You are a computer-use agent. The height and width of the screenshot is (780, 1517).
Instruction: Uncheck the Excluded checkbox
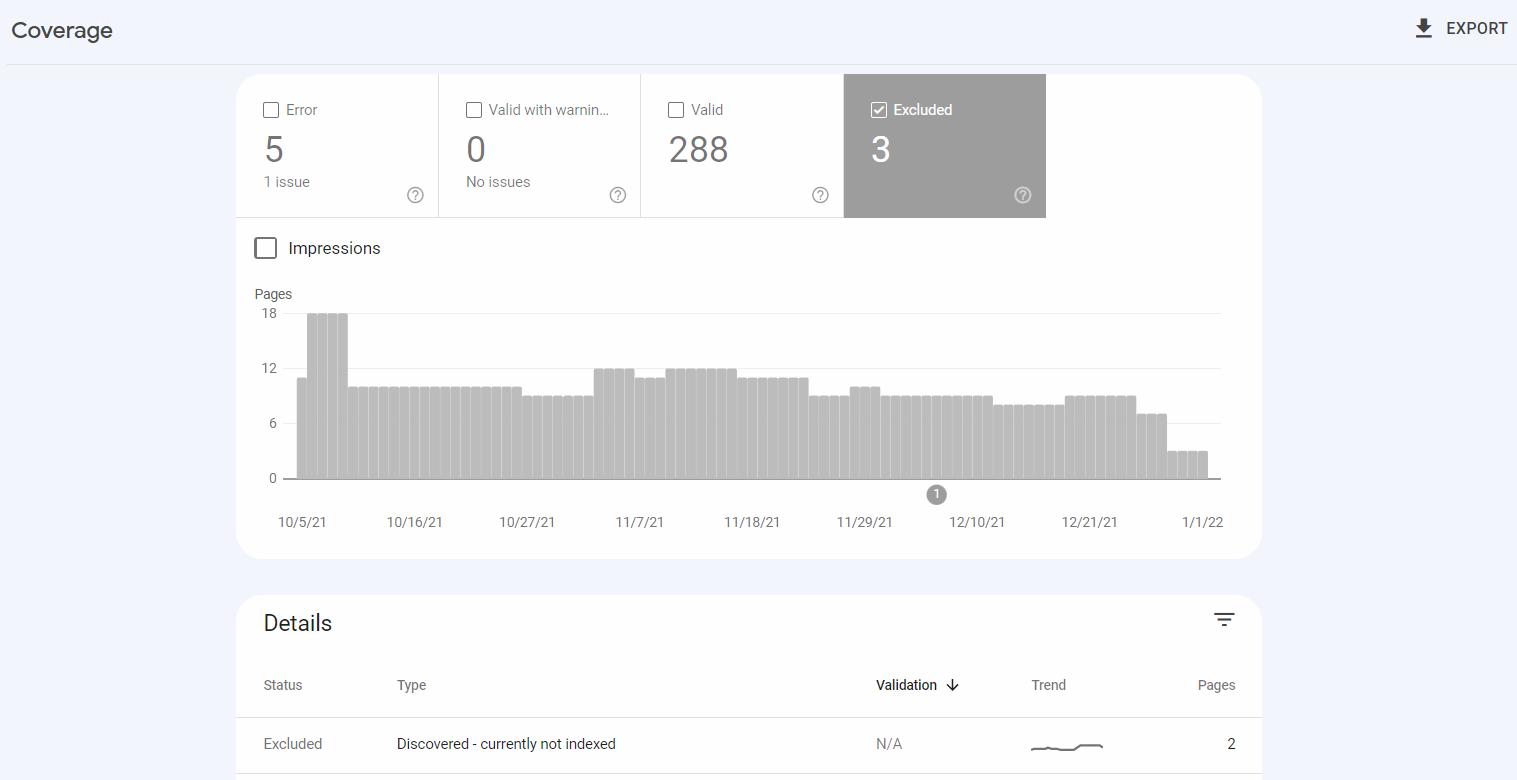[879, 110]
